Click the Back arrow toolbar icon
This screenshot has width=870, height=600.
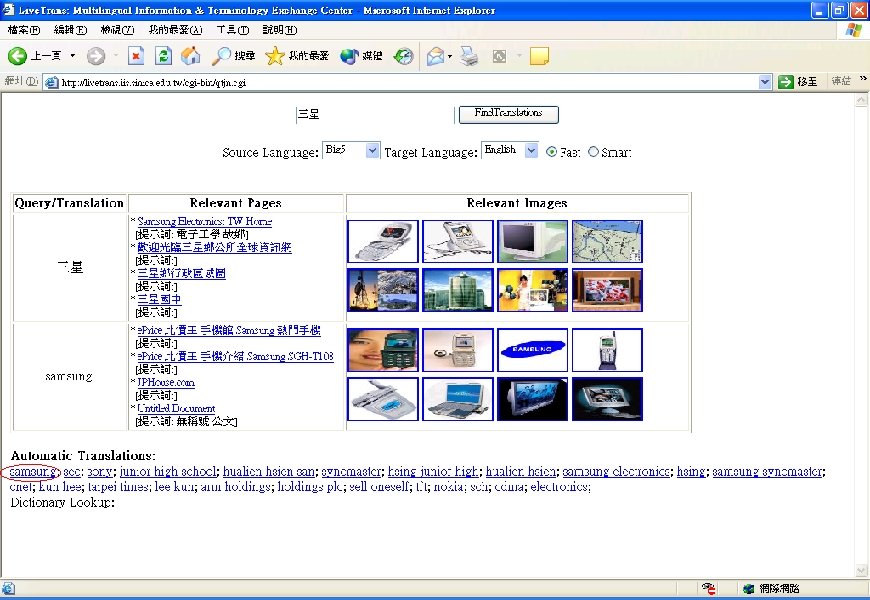pos(17,56)
